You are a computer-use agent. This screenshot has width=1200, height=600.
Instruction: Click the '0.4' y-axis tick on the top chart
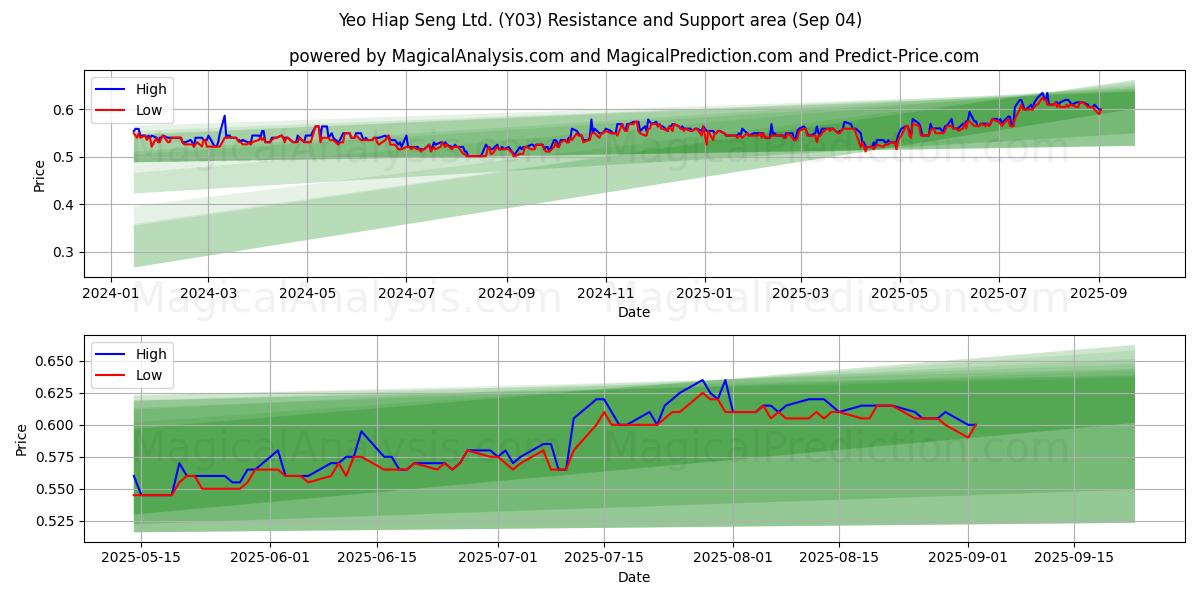[65, 205]
